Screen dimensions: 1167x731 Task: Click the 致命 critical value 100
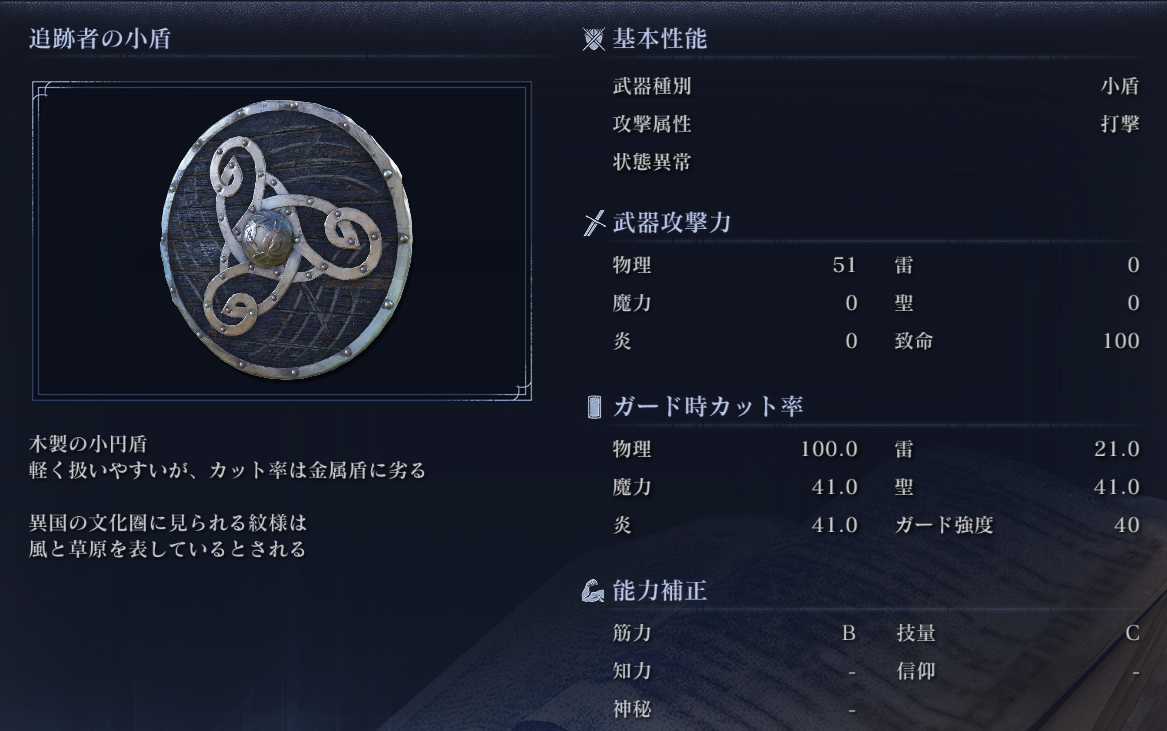click(x=1121, y=341)
